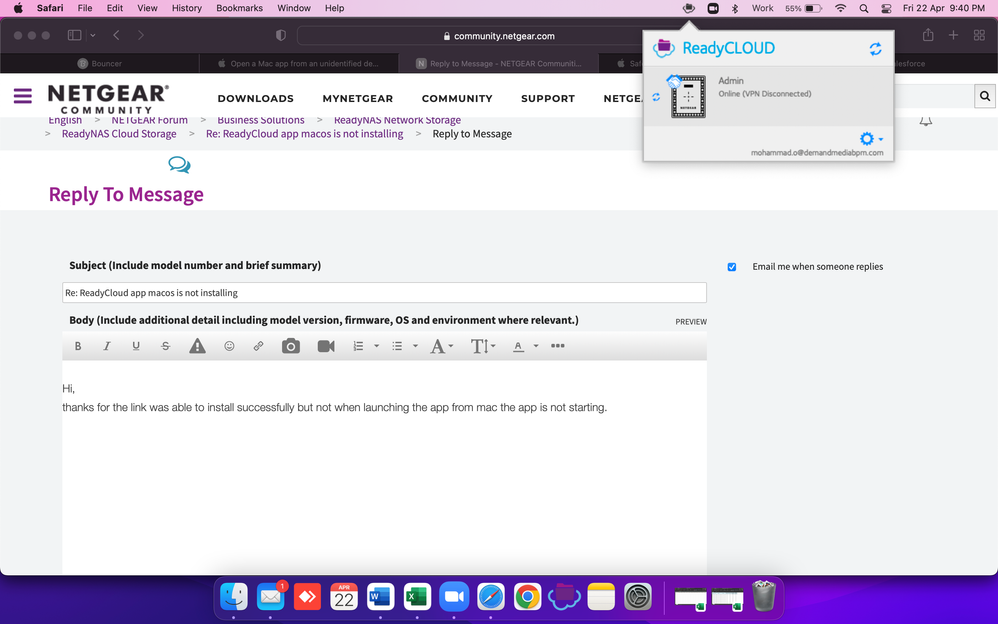Apply italic formatting in the editor
Screen dimensions: 998x624
(x=107, y=346)
